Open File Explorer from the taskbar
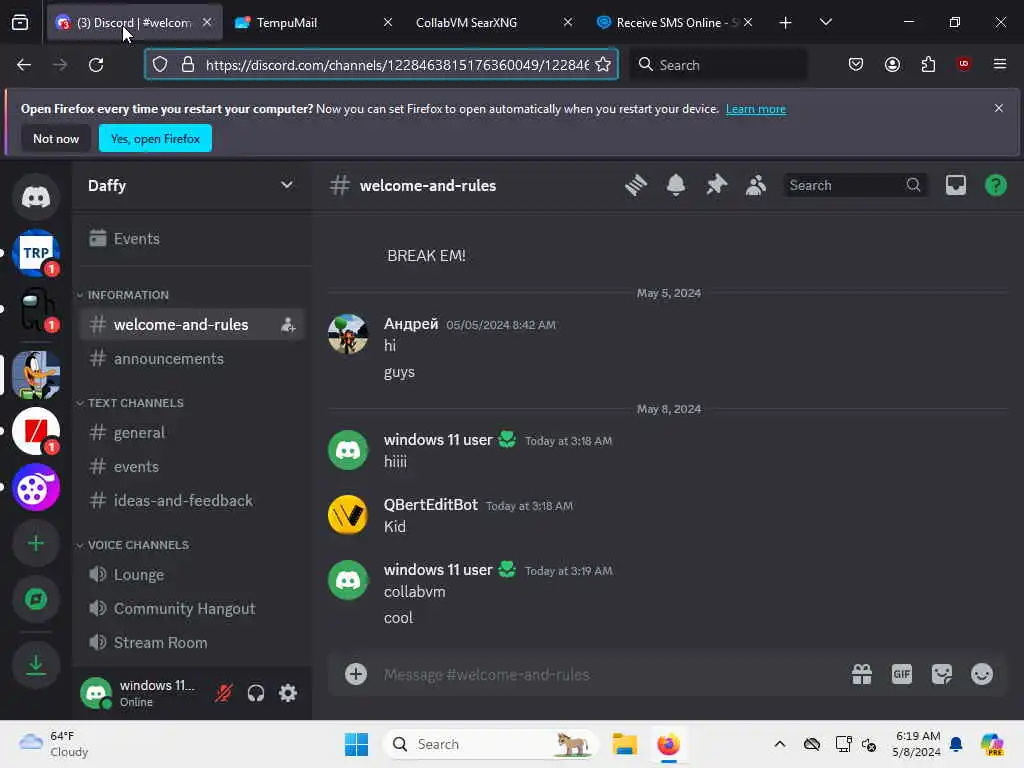Viewport: 1024px width, 768px height. [624, 744]
